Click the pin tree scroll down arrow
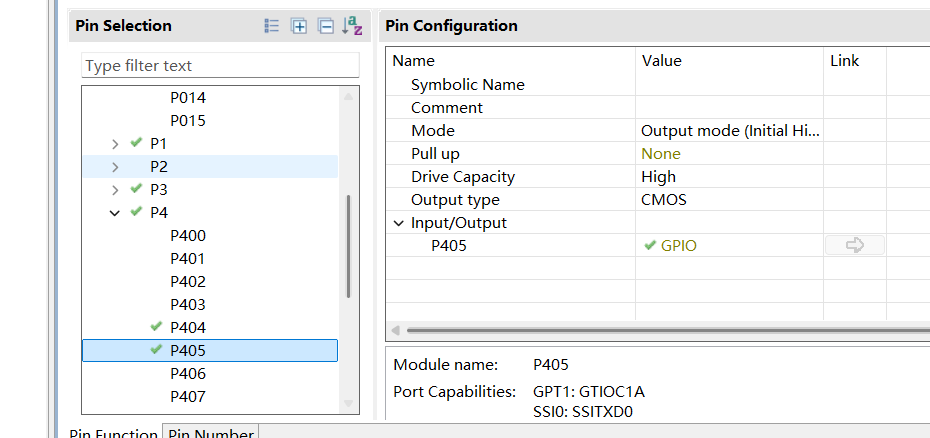 pyautogui.click(x=349, y=404)
